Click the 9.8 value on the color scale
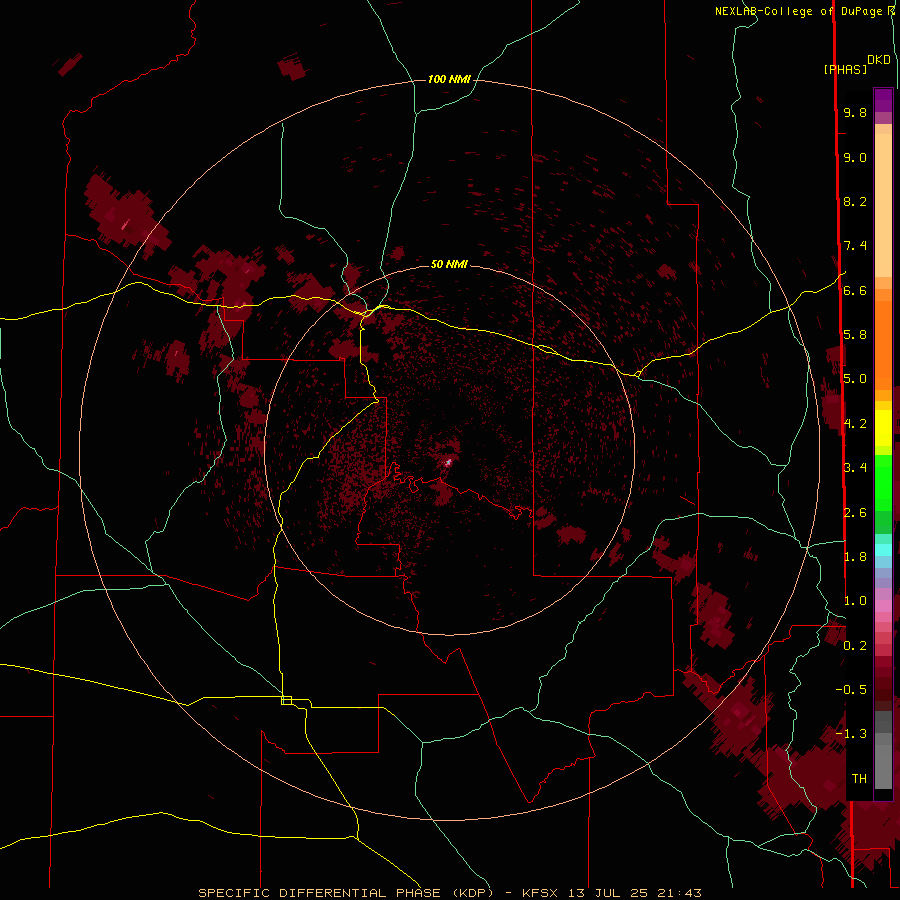Viewport: 900px width, 900px height. tap(855, 113)
